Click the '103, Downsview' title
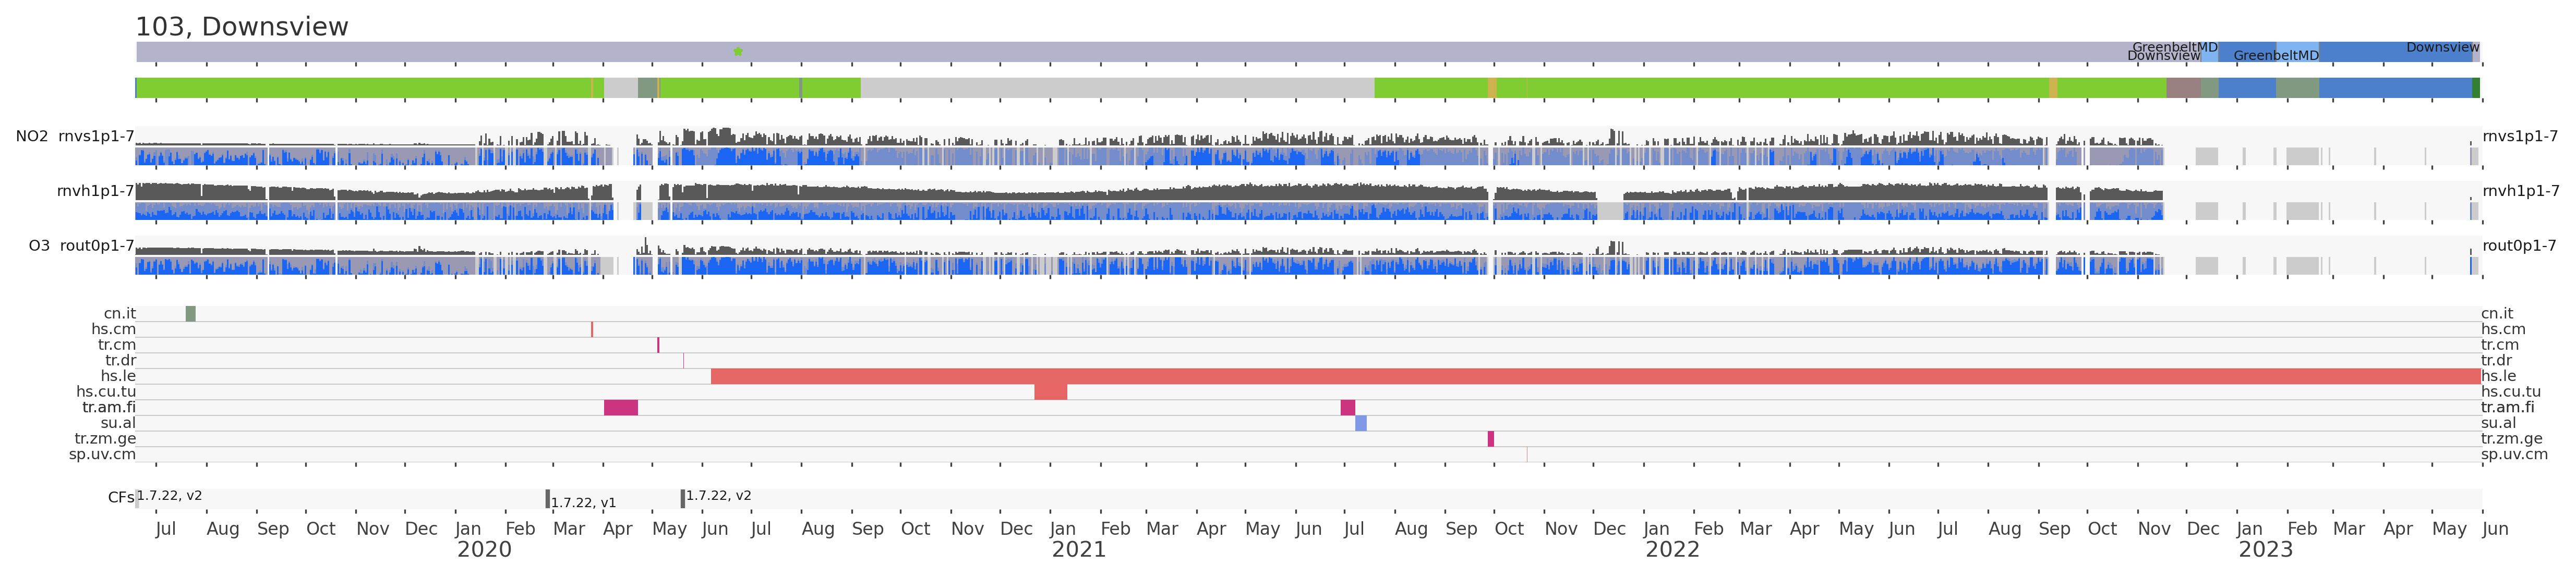 tap(242, 27)
